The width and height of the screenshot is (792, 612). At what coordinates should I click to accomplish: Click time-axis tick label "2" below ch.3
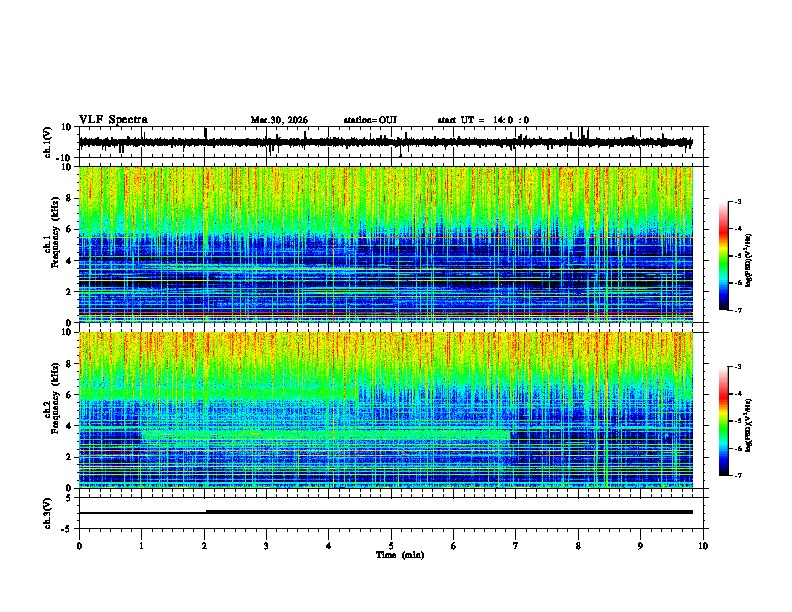coord(204,546)
